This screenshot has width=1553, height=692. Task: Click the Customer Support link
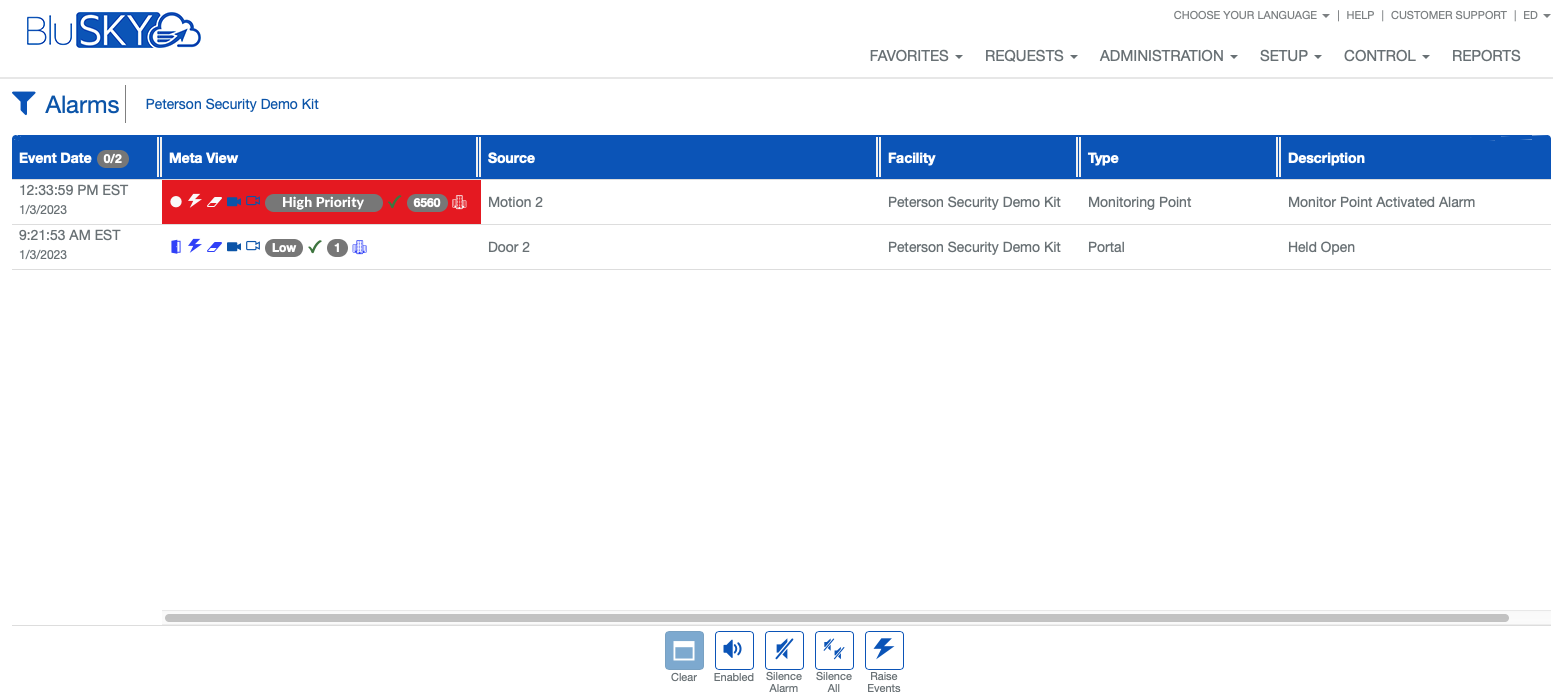pos(1448,15)
